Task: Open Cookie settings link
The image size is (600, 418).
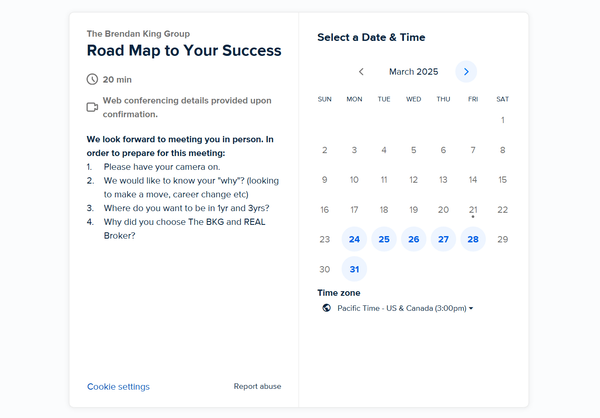Action: click(x=118, y=387)
